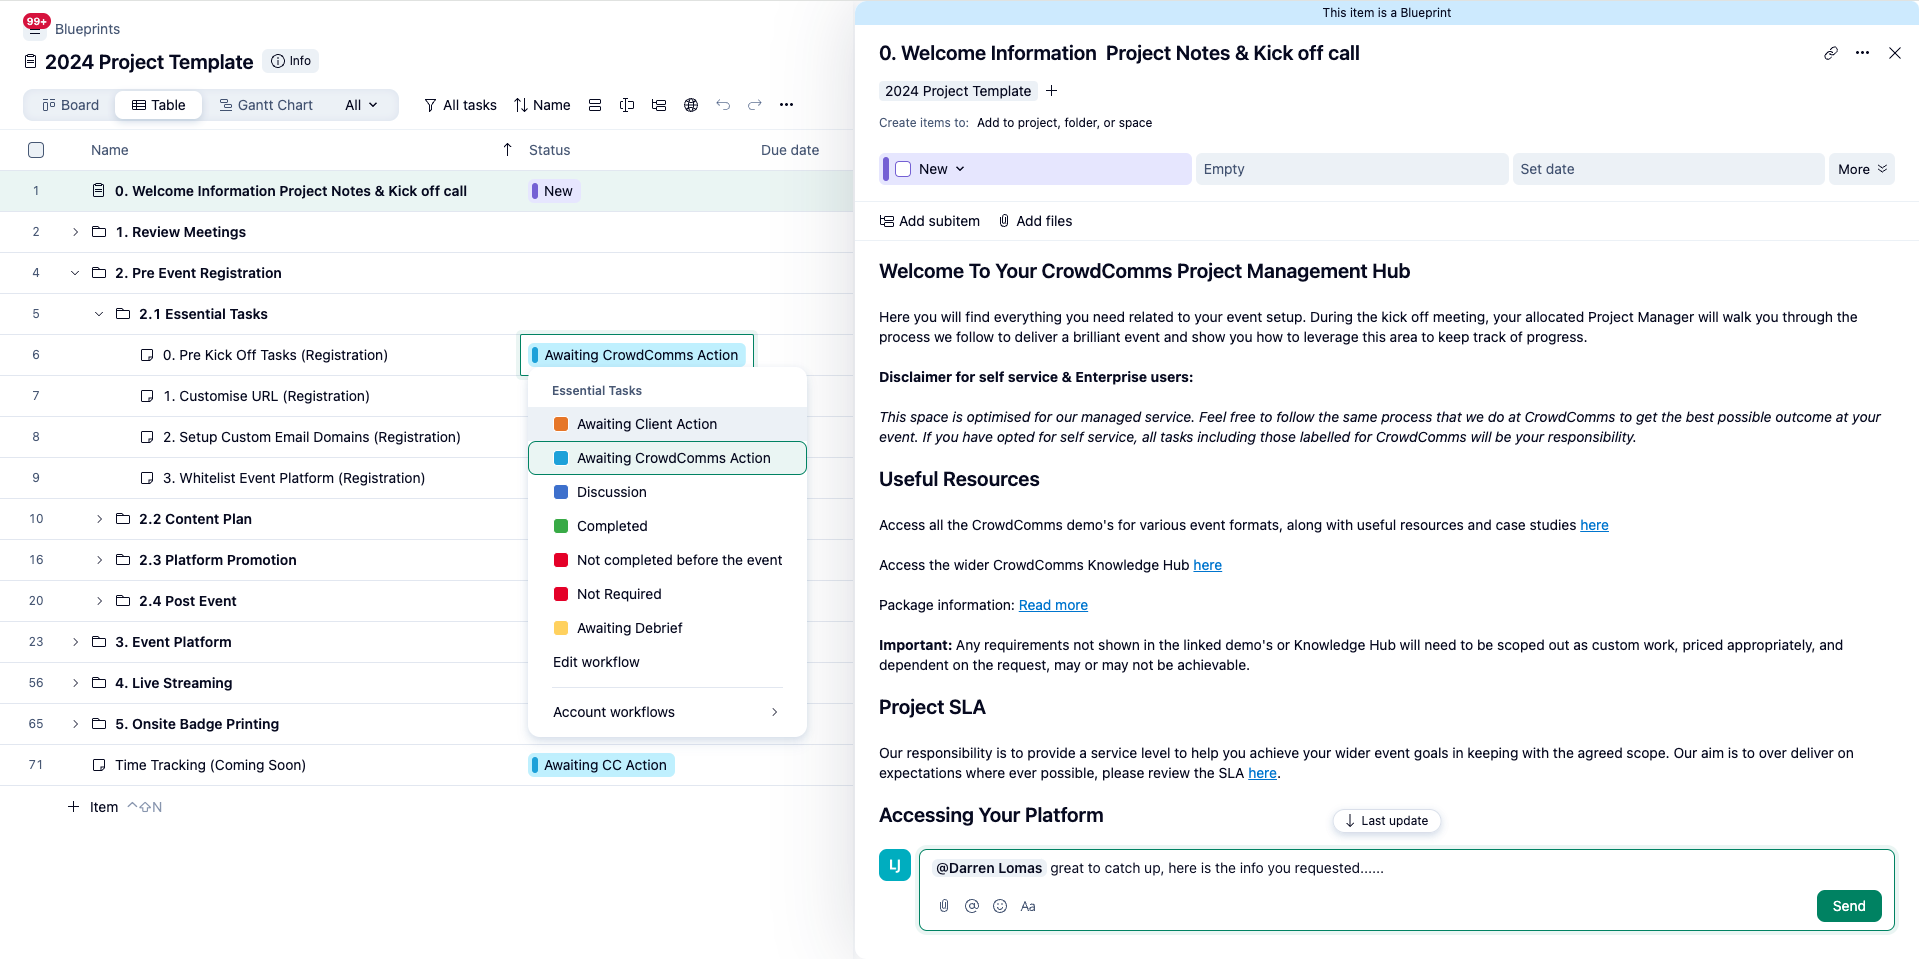This screenshot has width=1919, height=959.
Task: Click the green Completed status swatch
Action: [560, 526]
